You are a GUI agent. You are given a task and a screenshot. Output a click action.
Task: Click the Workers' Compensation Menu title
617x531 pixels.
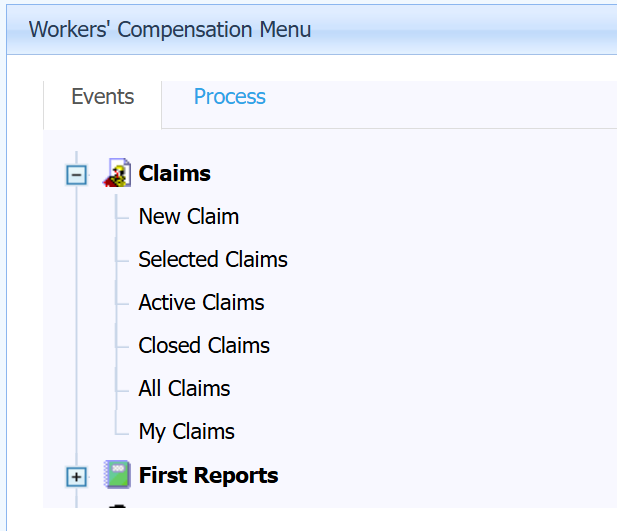(169, 29)
